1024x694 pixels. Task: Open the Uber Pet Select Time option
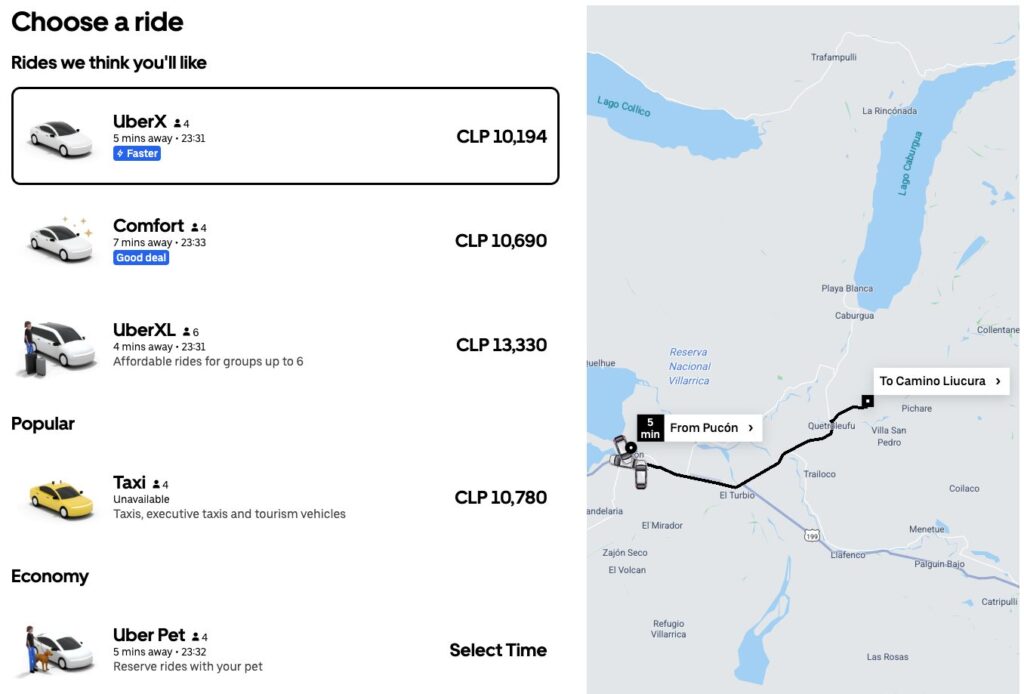click(498, 650)
